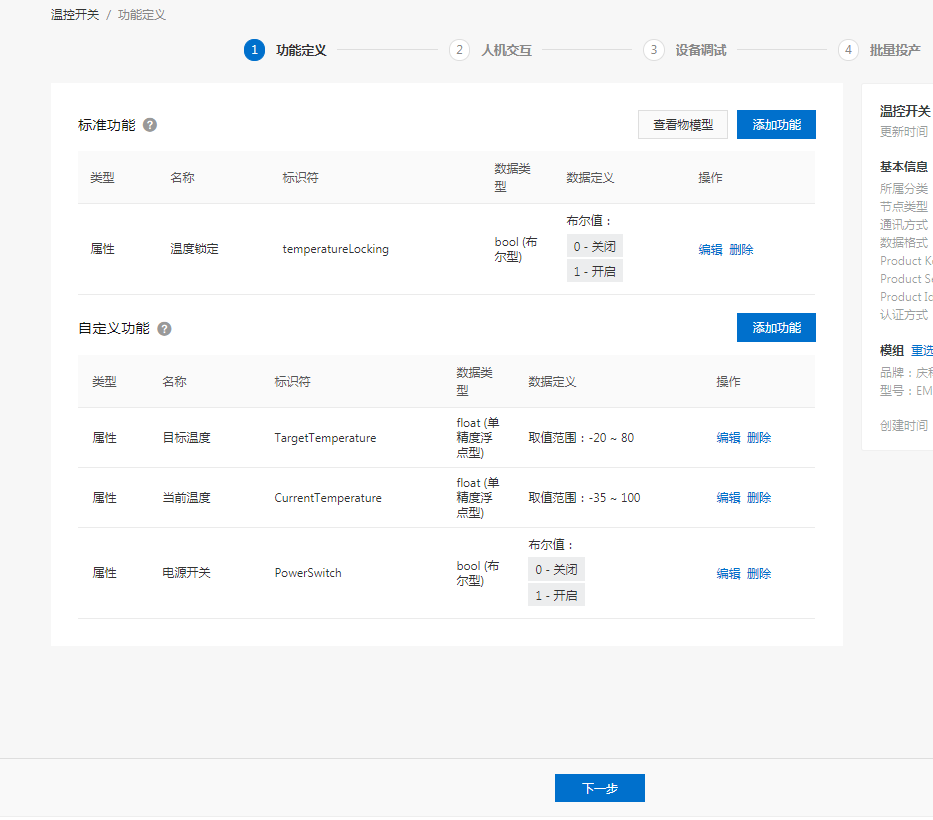Click the PowerSwitch identifier

point(308,572)
